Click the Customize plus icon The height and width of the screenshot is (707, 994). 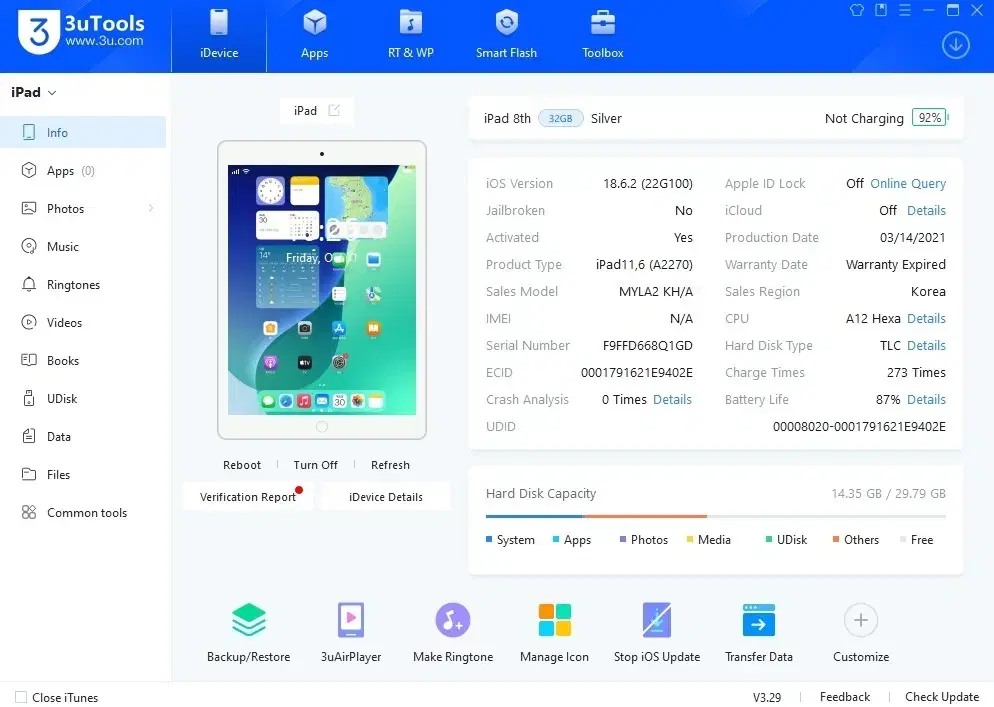[861, 620]
